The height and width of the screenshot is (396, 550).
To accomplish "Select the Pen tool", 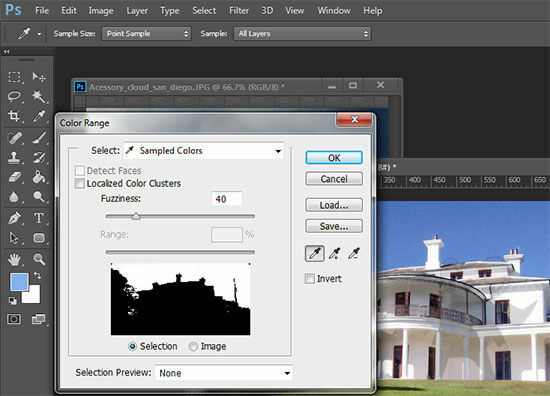I will click(14, 218).
